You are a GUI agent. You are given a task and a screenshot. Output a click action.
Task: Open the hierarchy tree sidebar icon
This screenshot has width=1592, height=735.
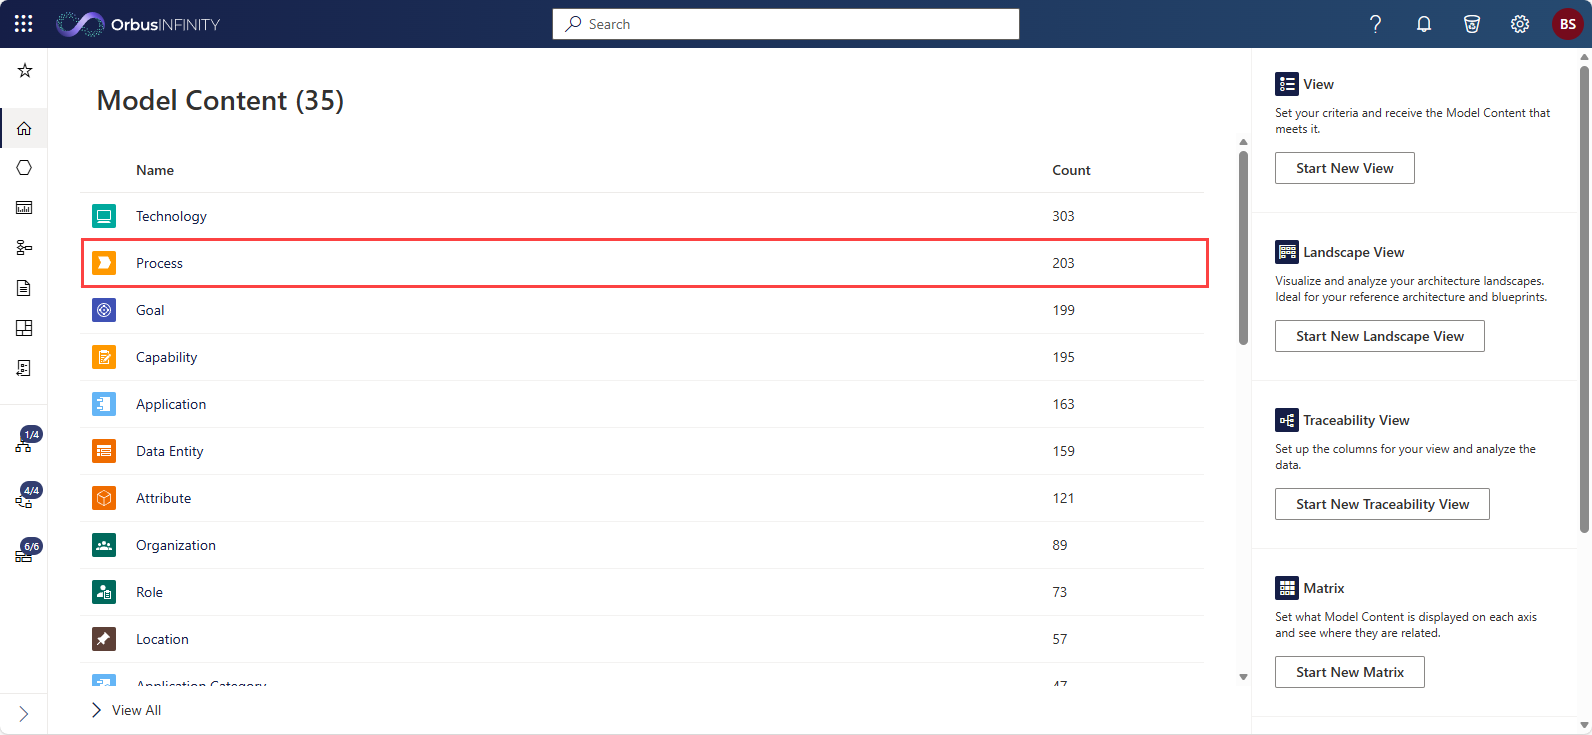(24, 248)
